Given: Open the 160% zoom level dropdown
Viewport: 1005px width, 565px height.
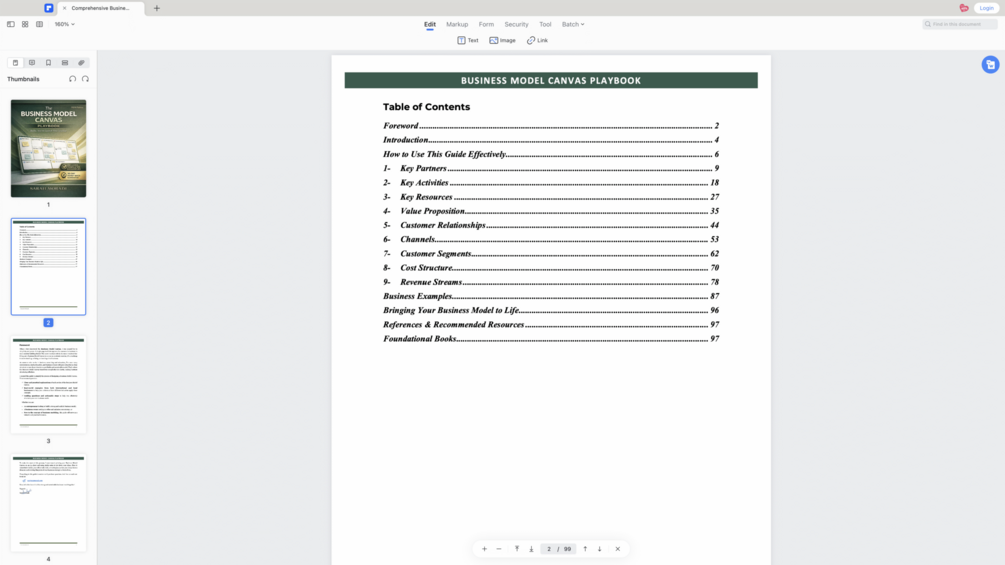Looking at the screenshot, I should click(x=64, y=24).
